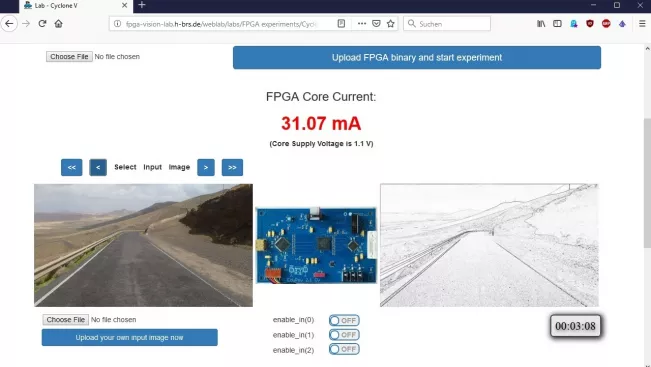
Task: Jump to last input image with >> button
Action: tap(232, 167)
